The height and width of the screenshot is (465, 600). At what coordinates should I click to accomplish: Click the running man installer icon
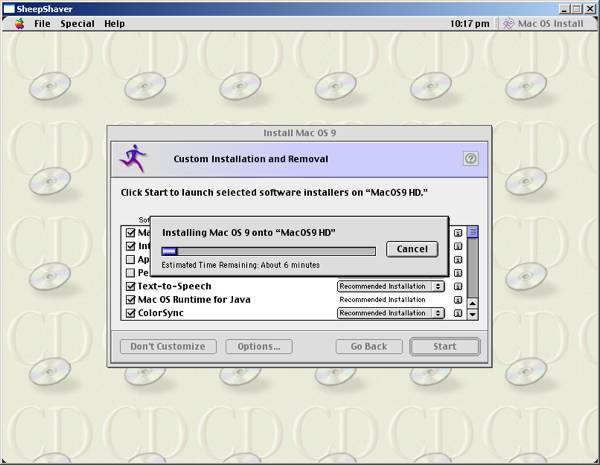pos(132,158)
